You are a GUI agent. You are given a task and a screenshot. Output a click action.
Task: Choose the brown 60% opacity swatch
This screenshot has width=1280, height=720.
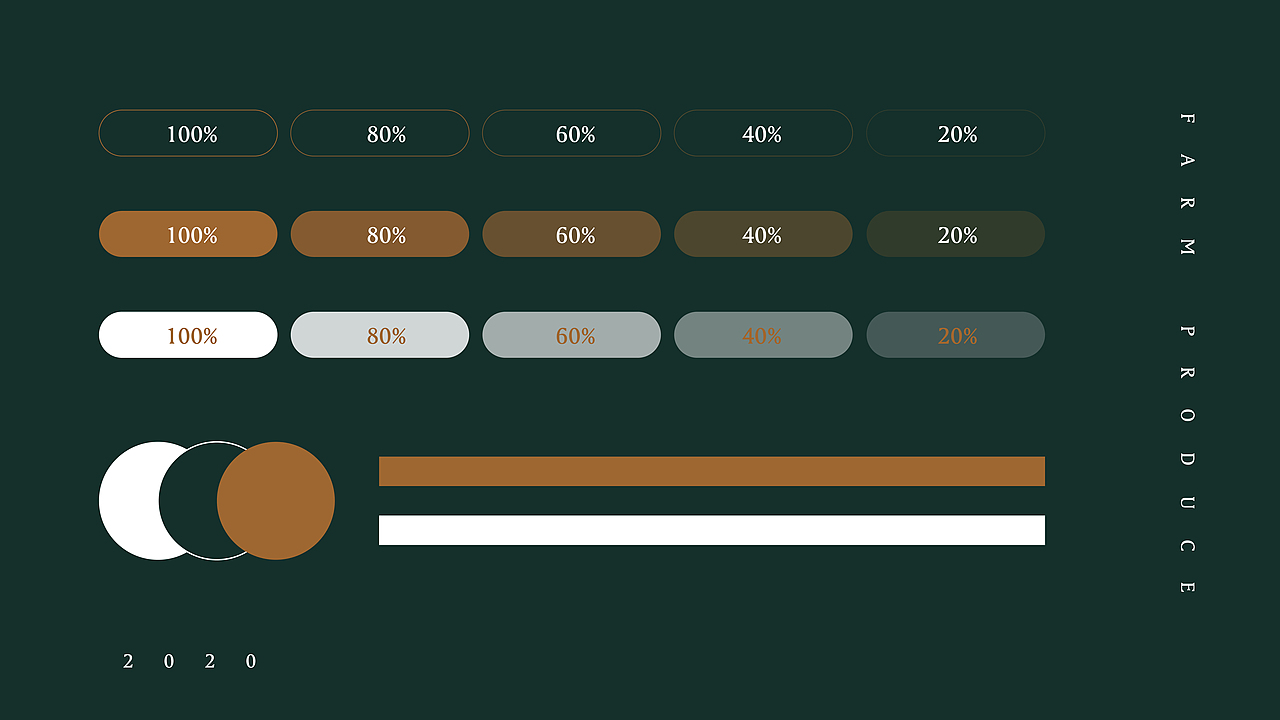click(x=572, y=234)
